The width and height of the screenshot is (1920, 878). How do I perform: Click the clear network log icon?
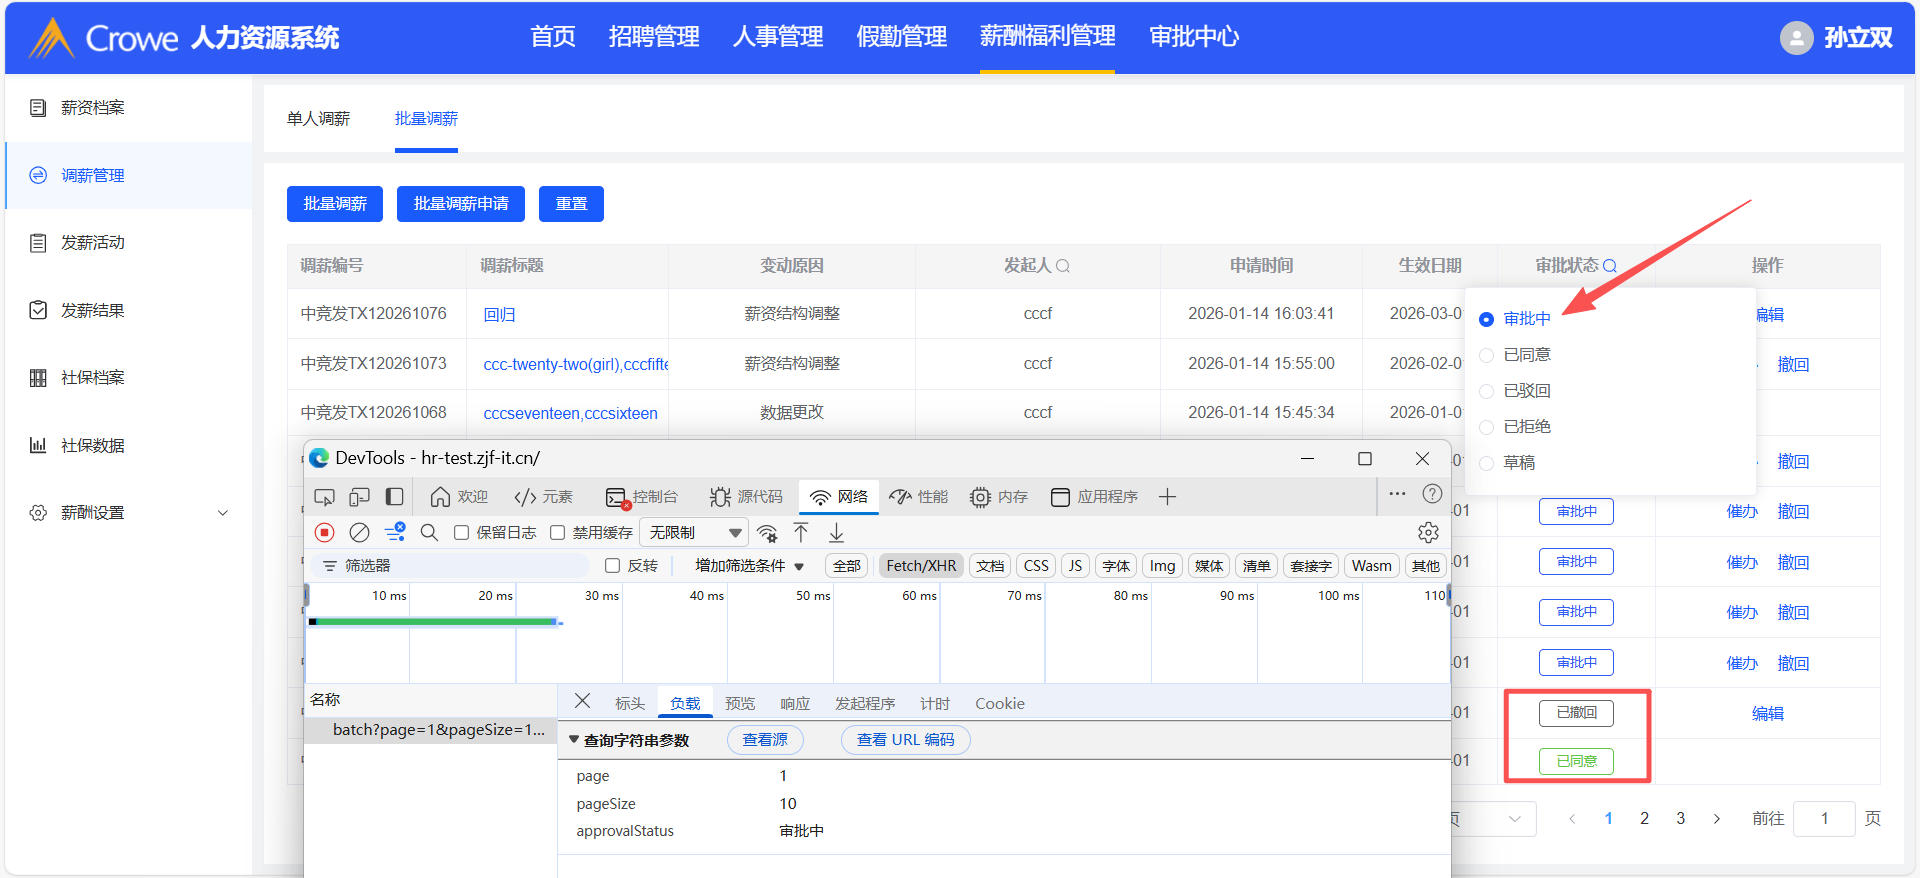pyautogui.click(x=359, y=533)
